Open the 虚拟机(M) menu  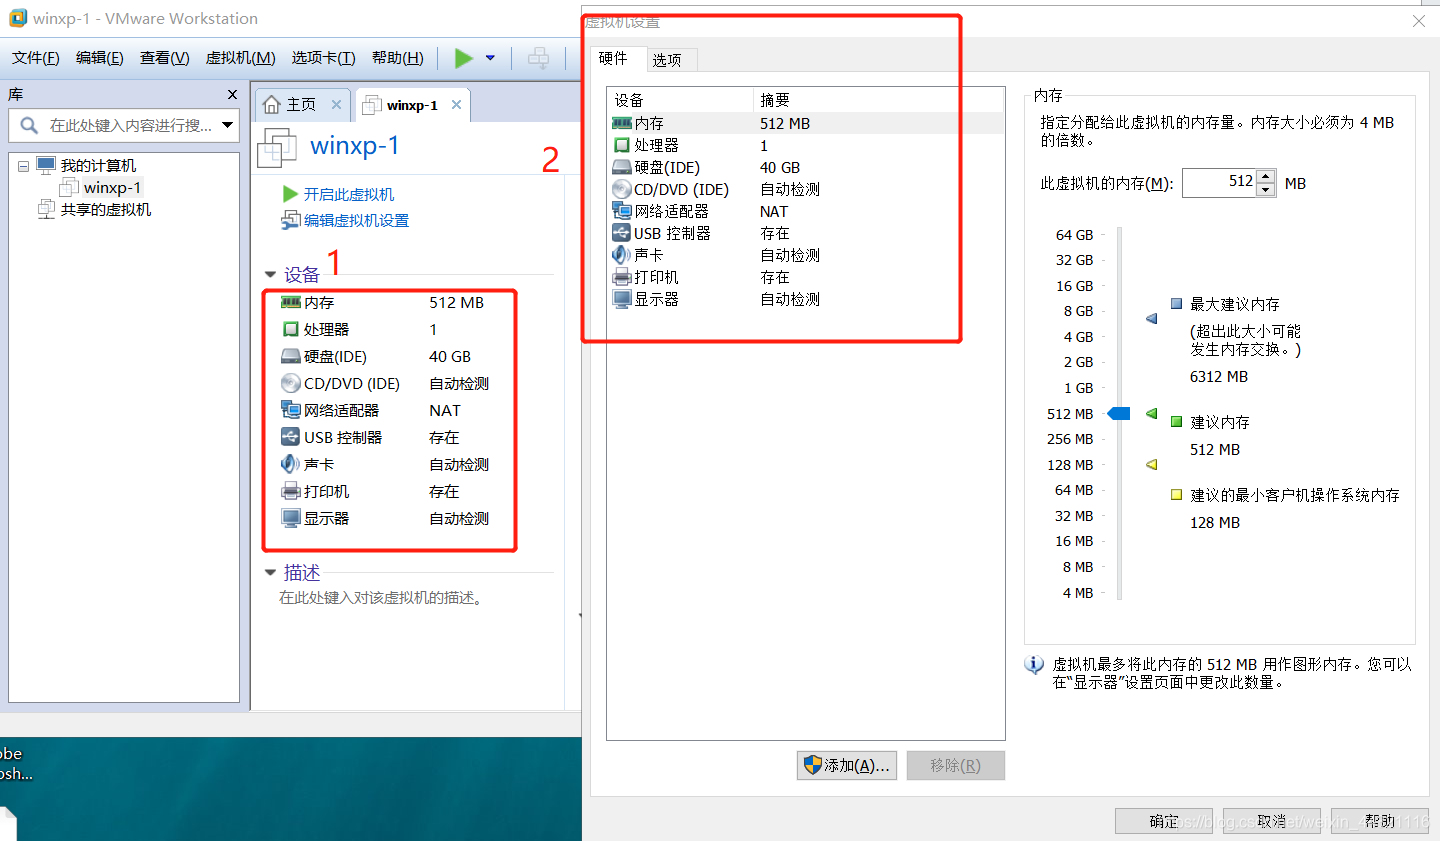(x=241, y=58)
